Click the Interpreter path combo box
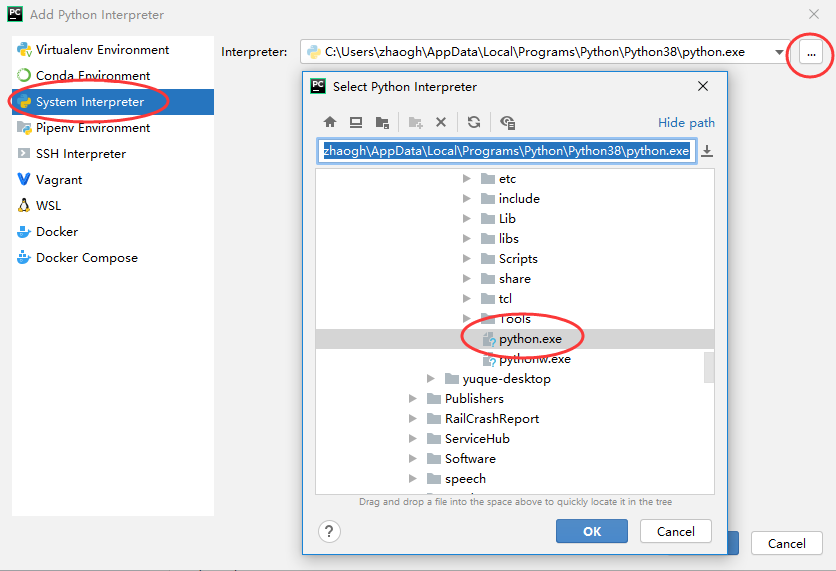The height and width of the screenshot is (571, 836). tap(545, 52)
